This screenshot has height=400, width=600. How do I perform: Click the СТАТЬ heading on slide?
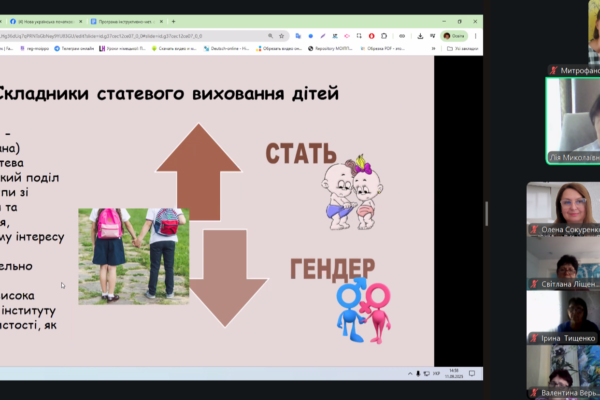pos(301,154)
